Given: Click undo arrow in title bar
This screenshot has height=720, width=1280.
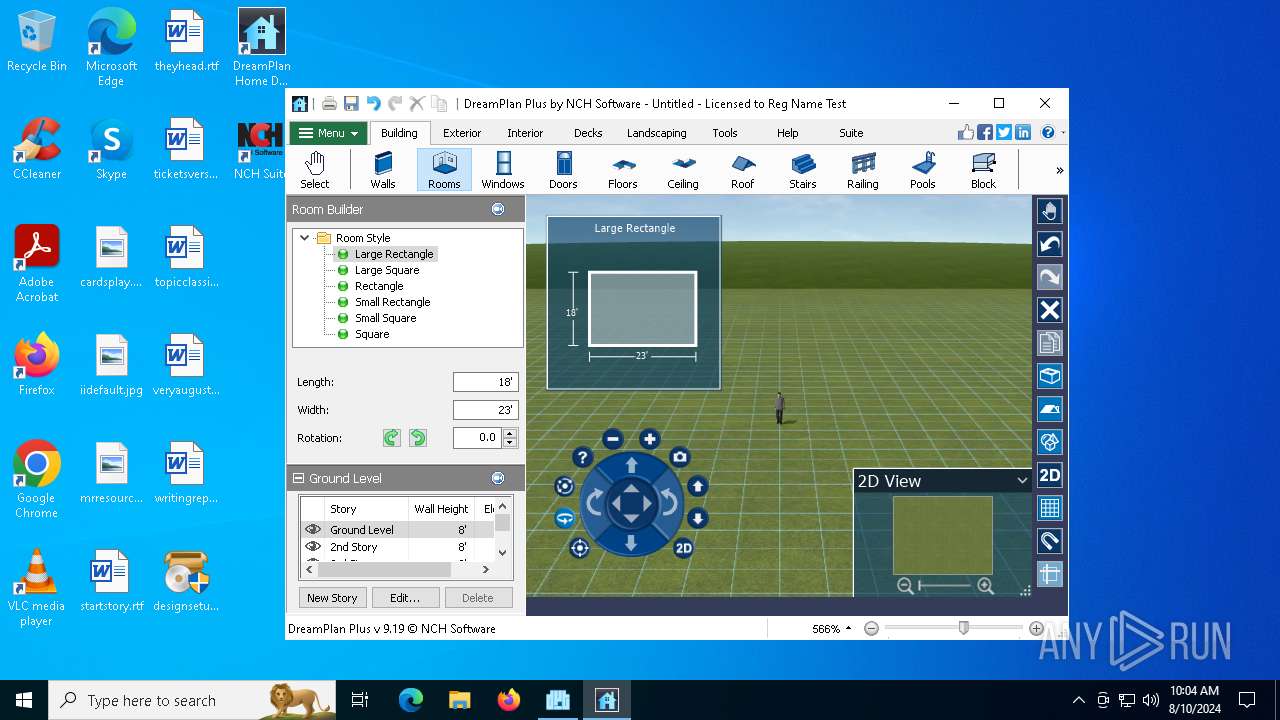Looking at the screenshot, I should (x=373, y=104).
